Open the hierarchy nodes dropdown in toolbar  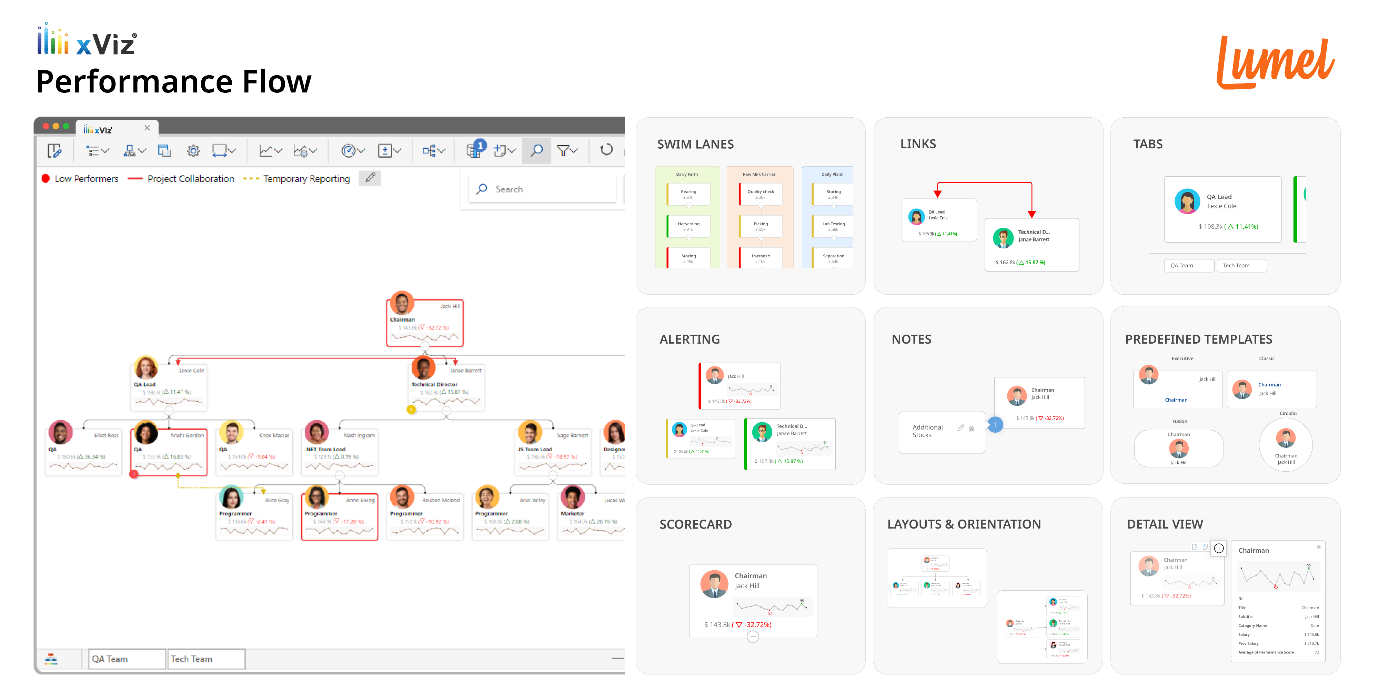134,150
